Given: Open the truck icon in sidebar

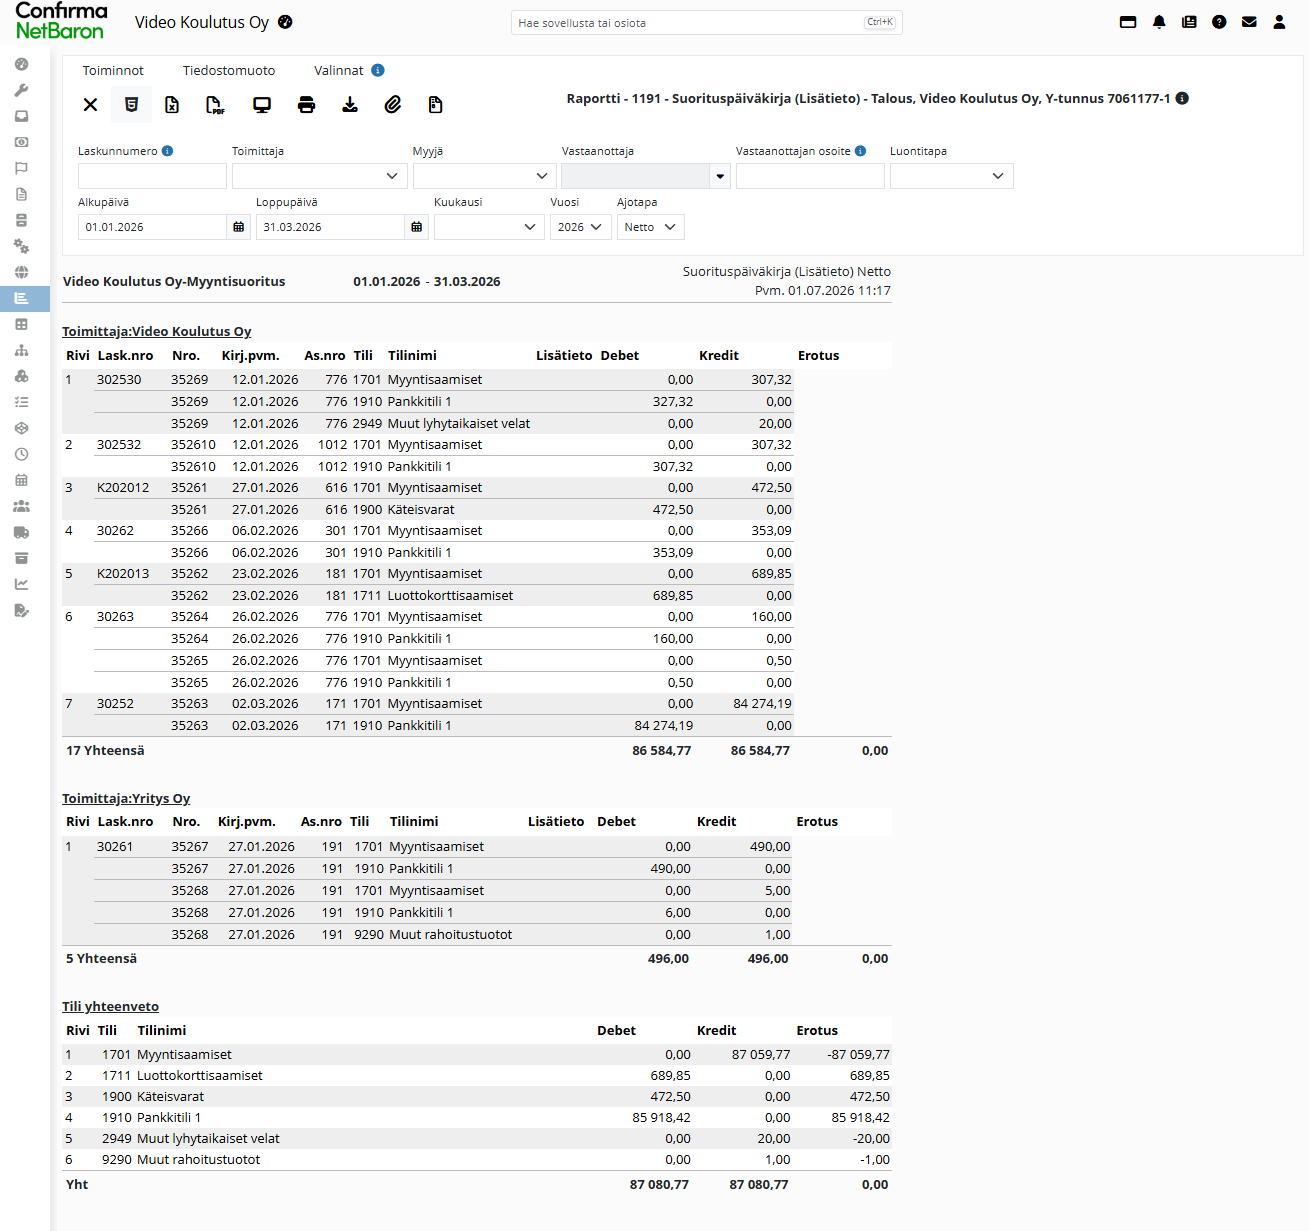Looking at the screenshot, I should [x=21, y=532].
